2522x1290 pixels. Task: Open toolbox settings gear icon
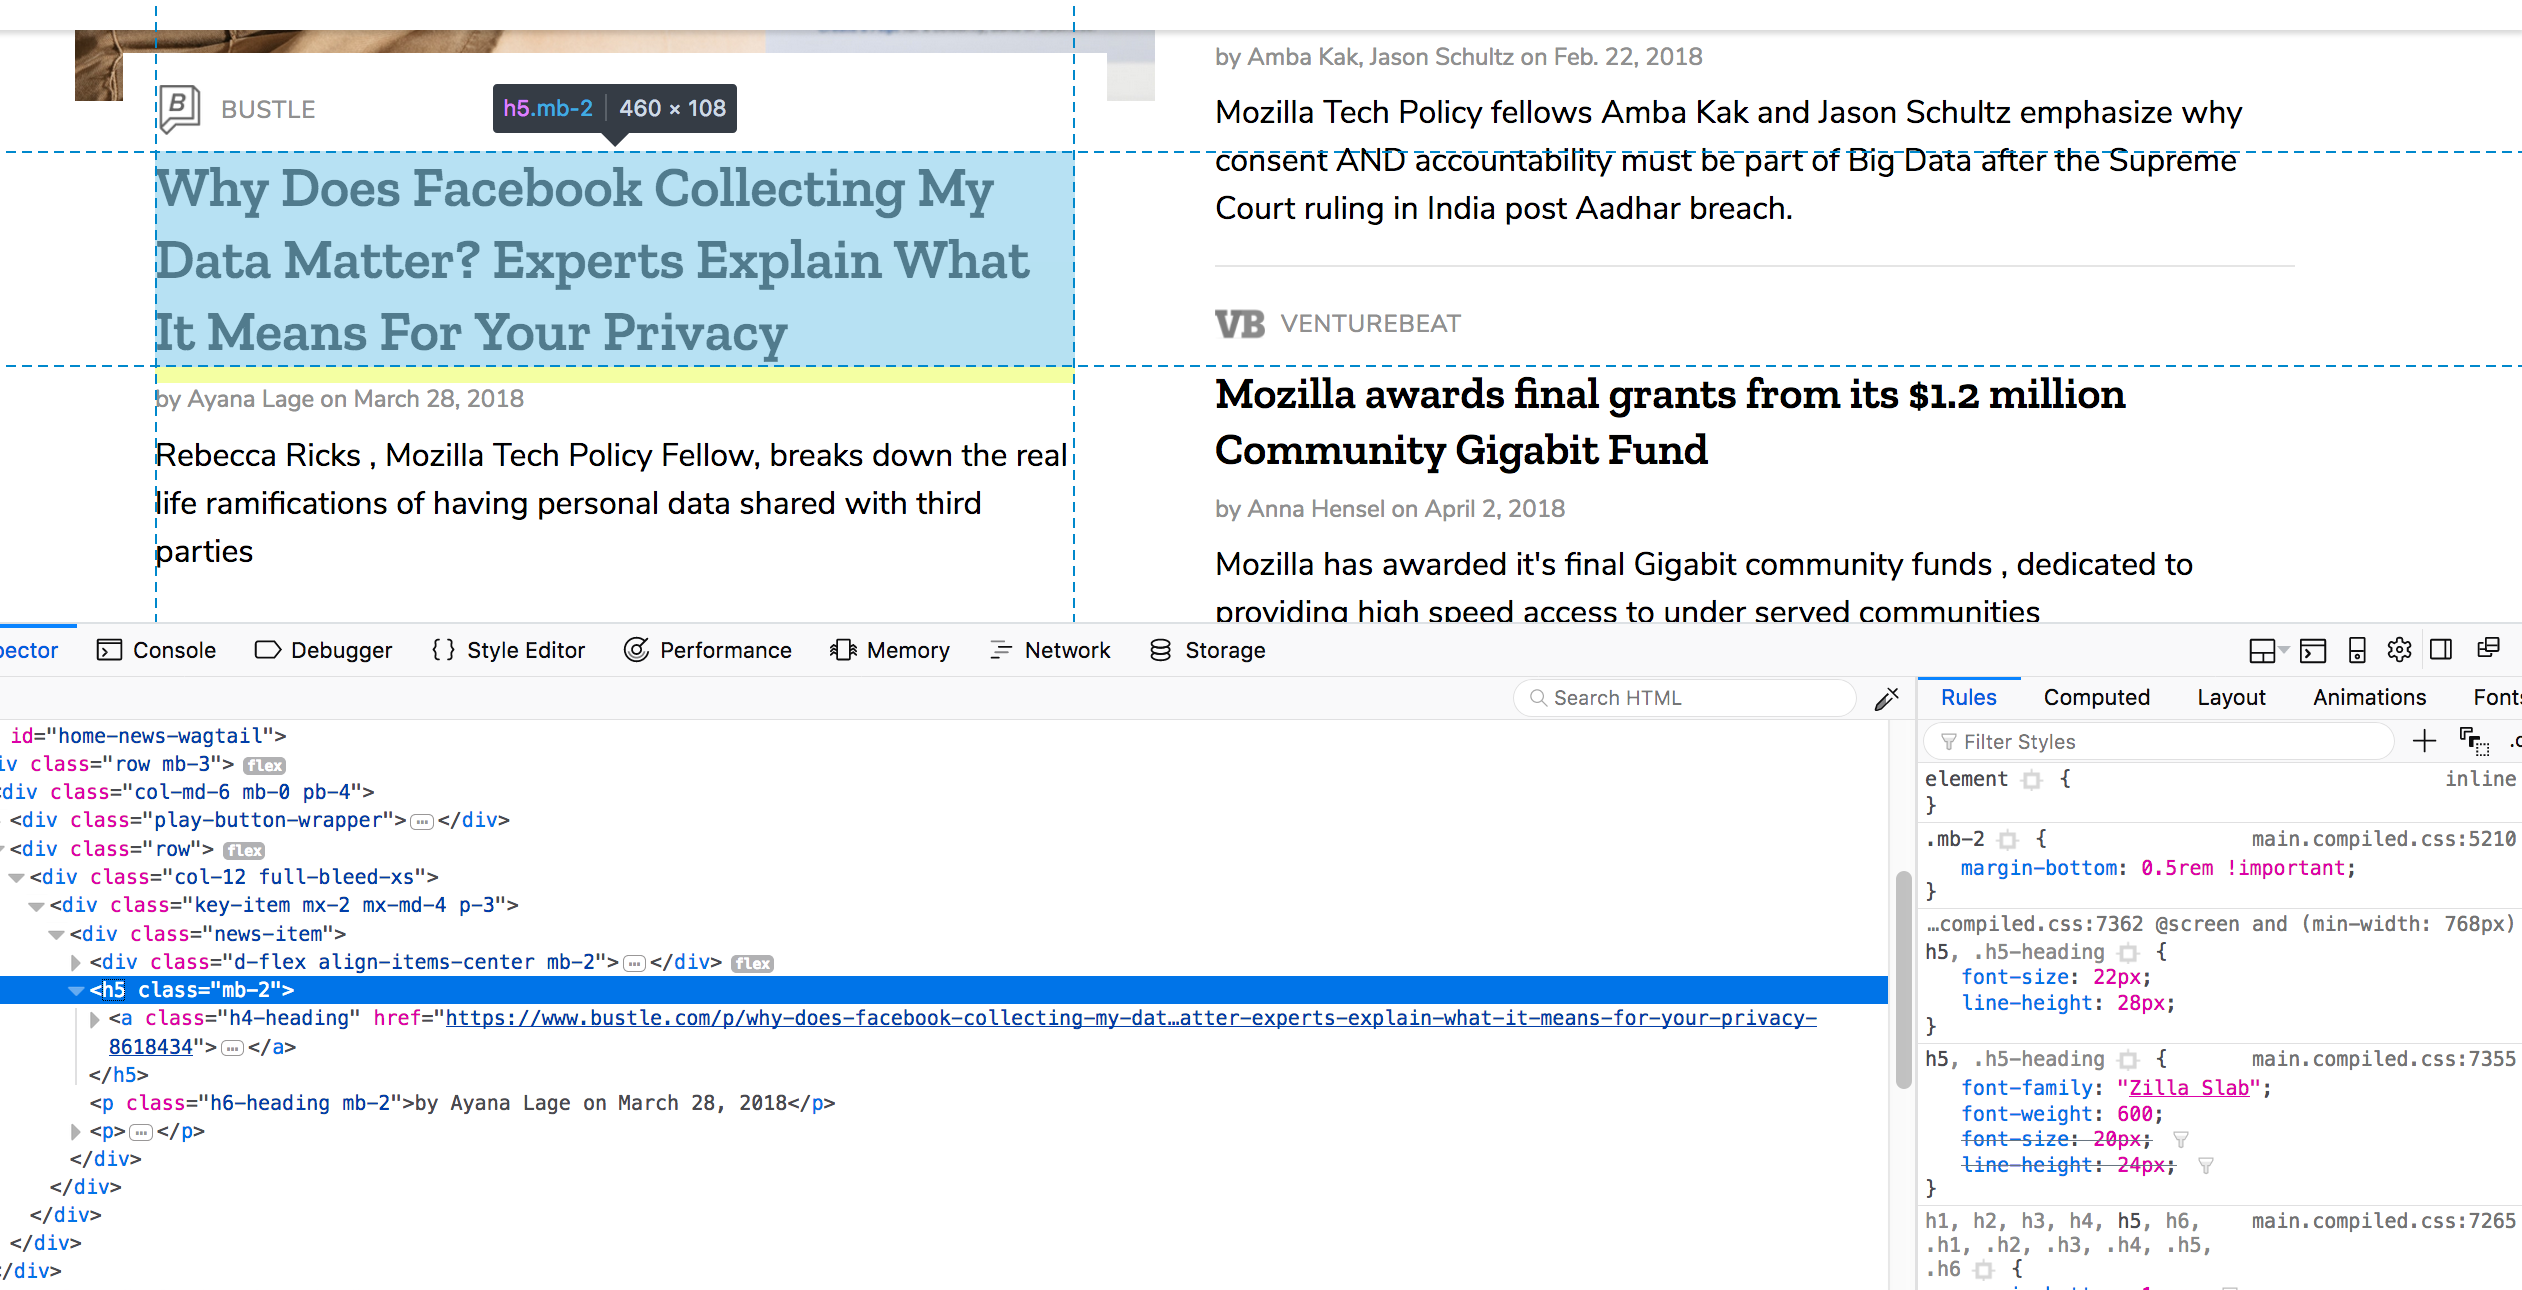[x=2399, y=650]
